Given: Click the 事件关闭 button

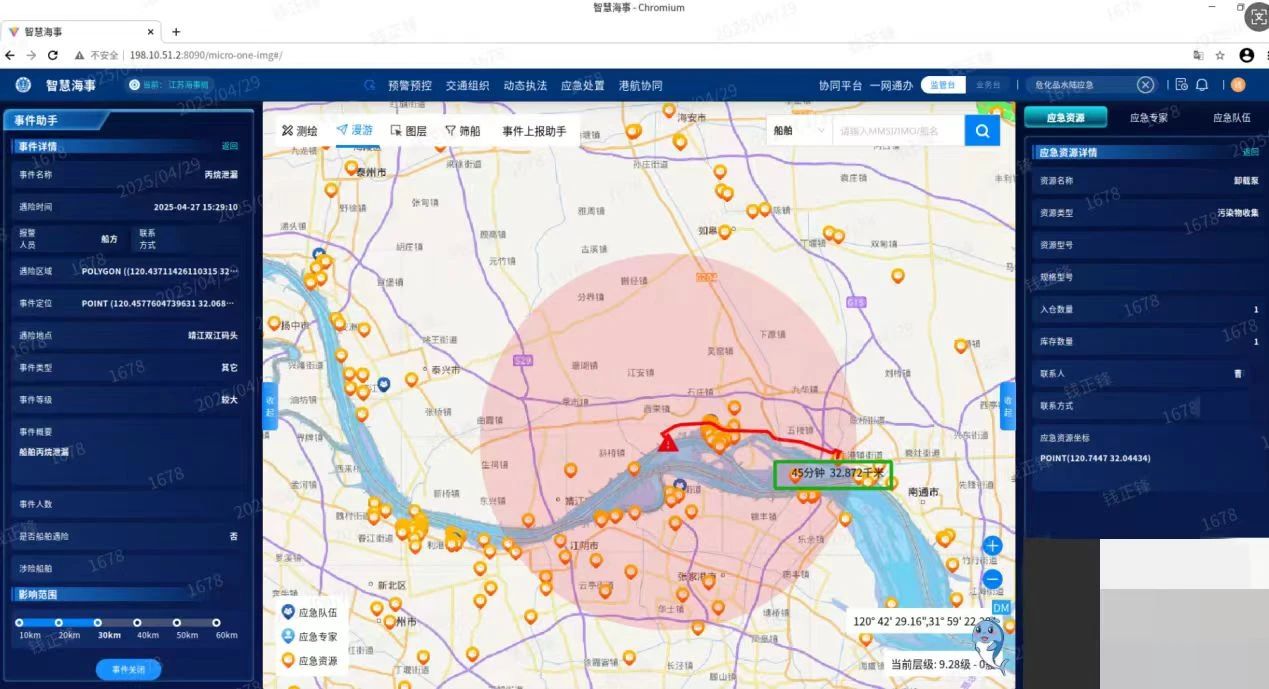Looking at the screenshot, I should pos(128,669).
